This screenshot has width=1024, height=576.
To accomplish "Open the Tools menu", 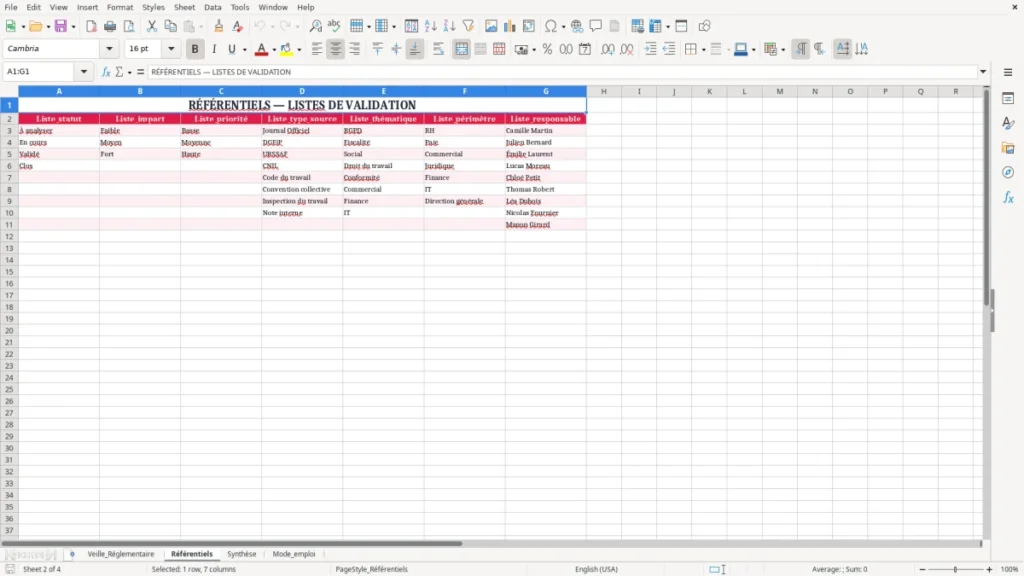I will tap(240, 7).
